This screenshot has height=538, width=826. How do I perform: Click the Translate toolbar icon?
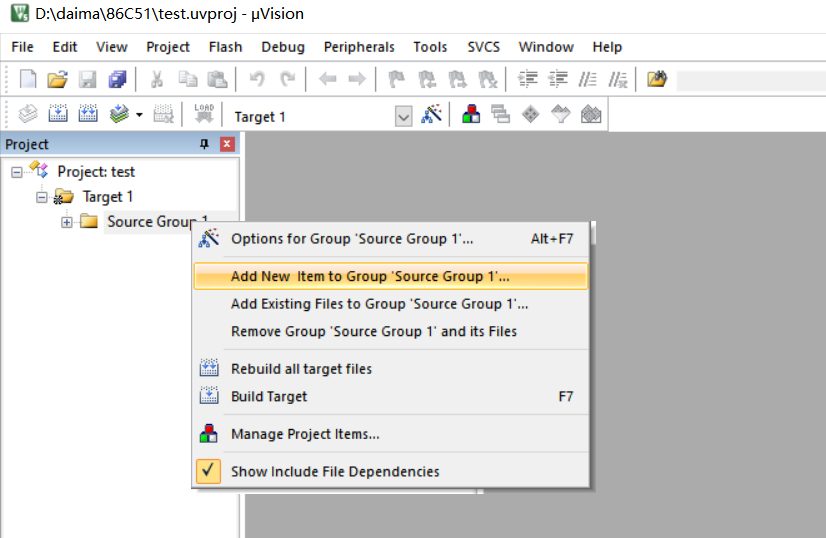point(28,114)
